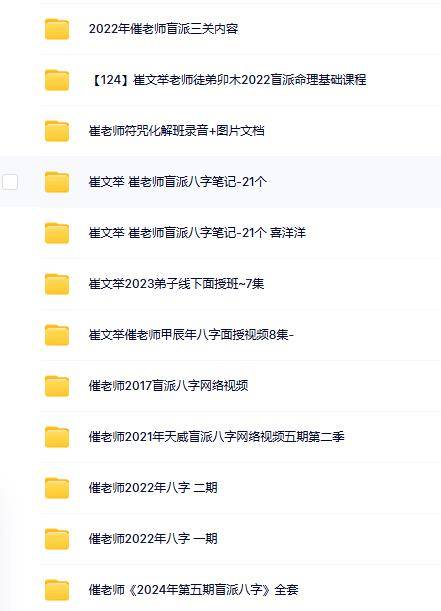The image size is (441, 611).
Task: Open folder icon beside 崔文举2023弟子线下面授班~7集
Action: pos(57,284)
